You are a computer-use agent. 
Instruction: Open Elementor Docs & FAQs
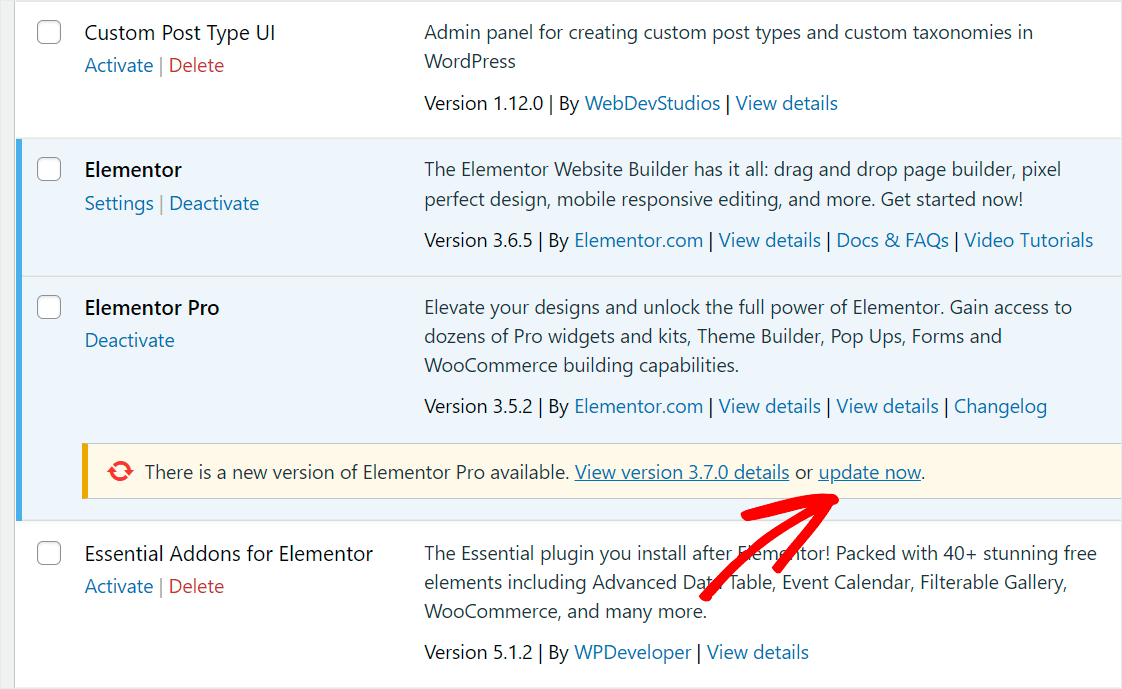point(892,240)
